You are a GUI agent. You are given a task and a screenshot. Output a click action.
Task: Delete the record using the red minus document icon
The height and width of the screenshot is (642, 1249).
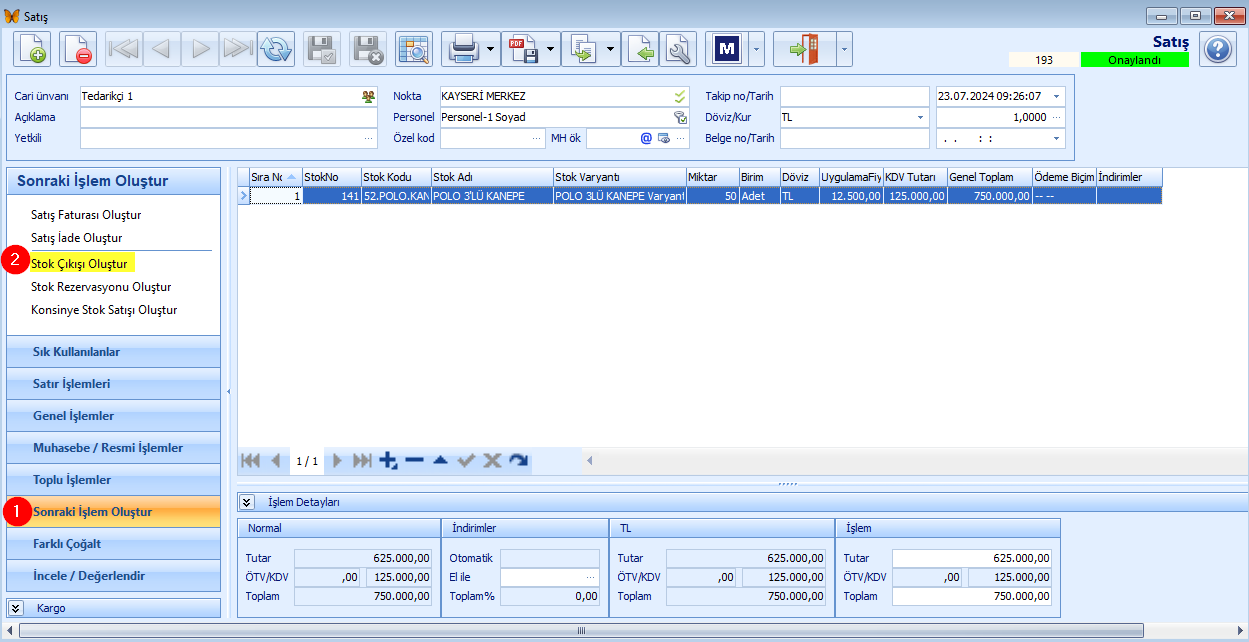pyautogui.click(x=78, y=48)
